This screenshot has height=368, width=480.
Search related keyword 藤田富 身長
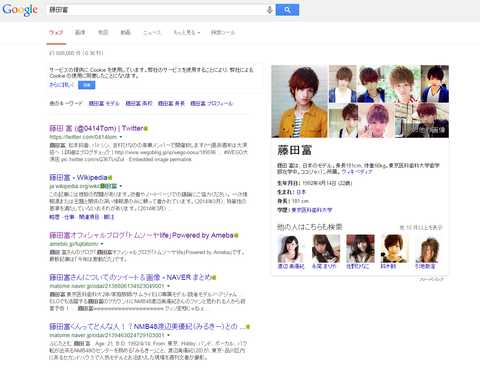tap(171, 104)
